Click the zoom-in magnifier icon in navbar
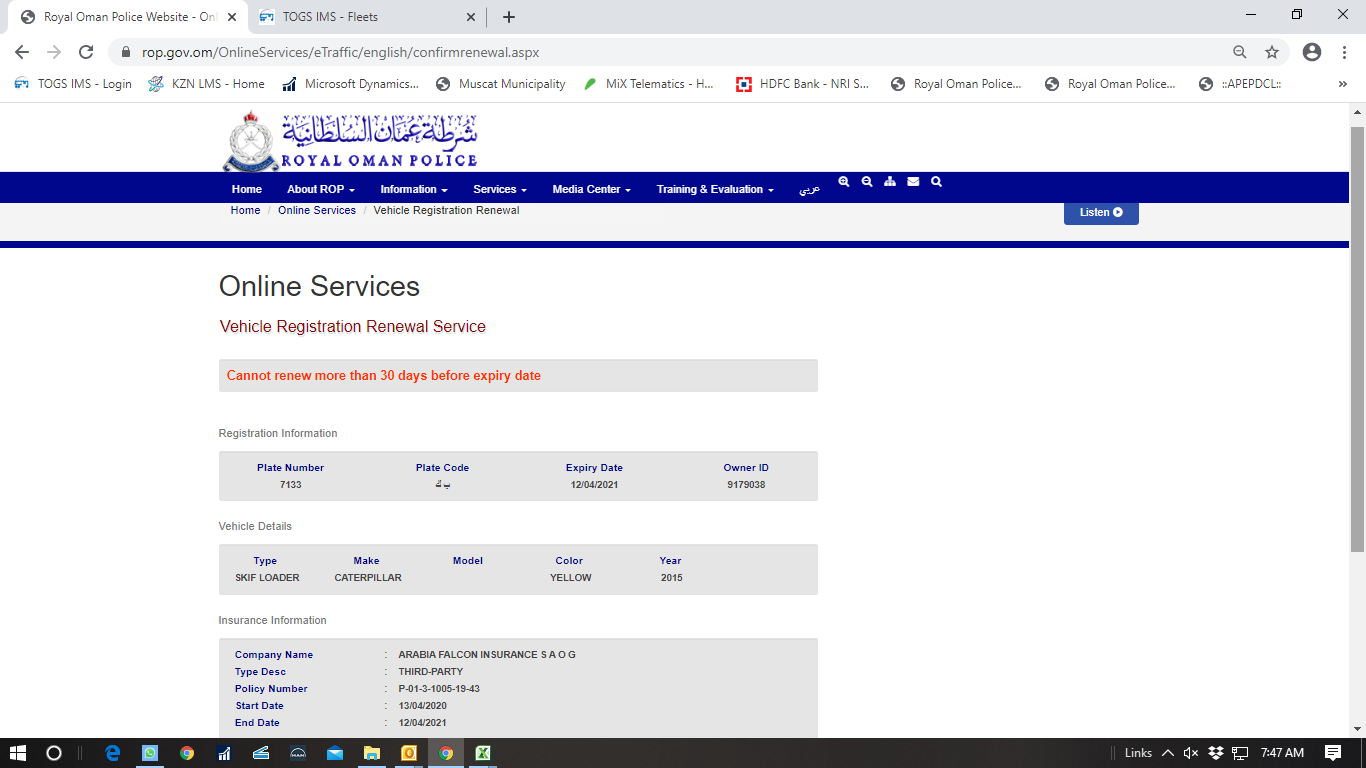This screenshot has height=768, width=1366. point(844,182)
